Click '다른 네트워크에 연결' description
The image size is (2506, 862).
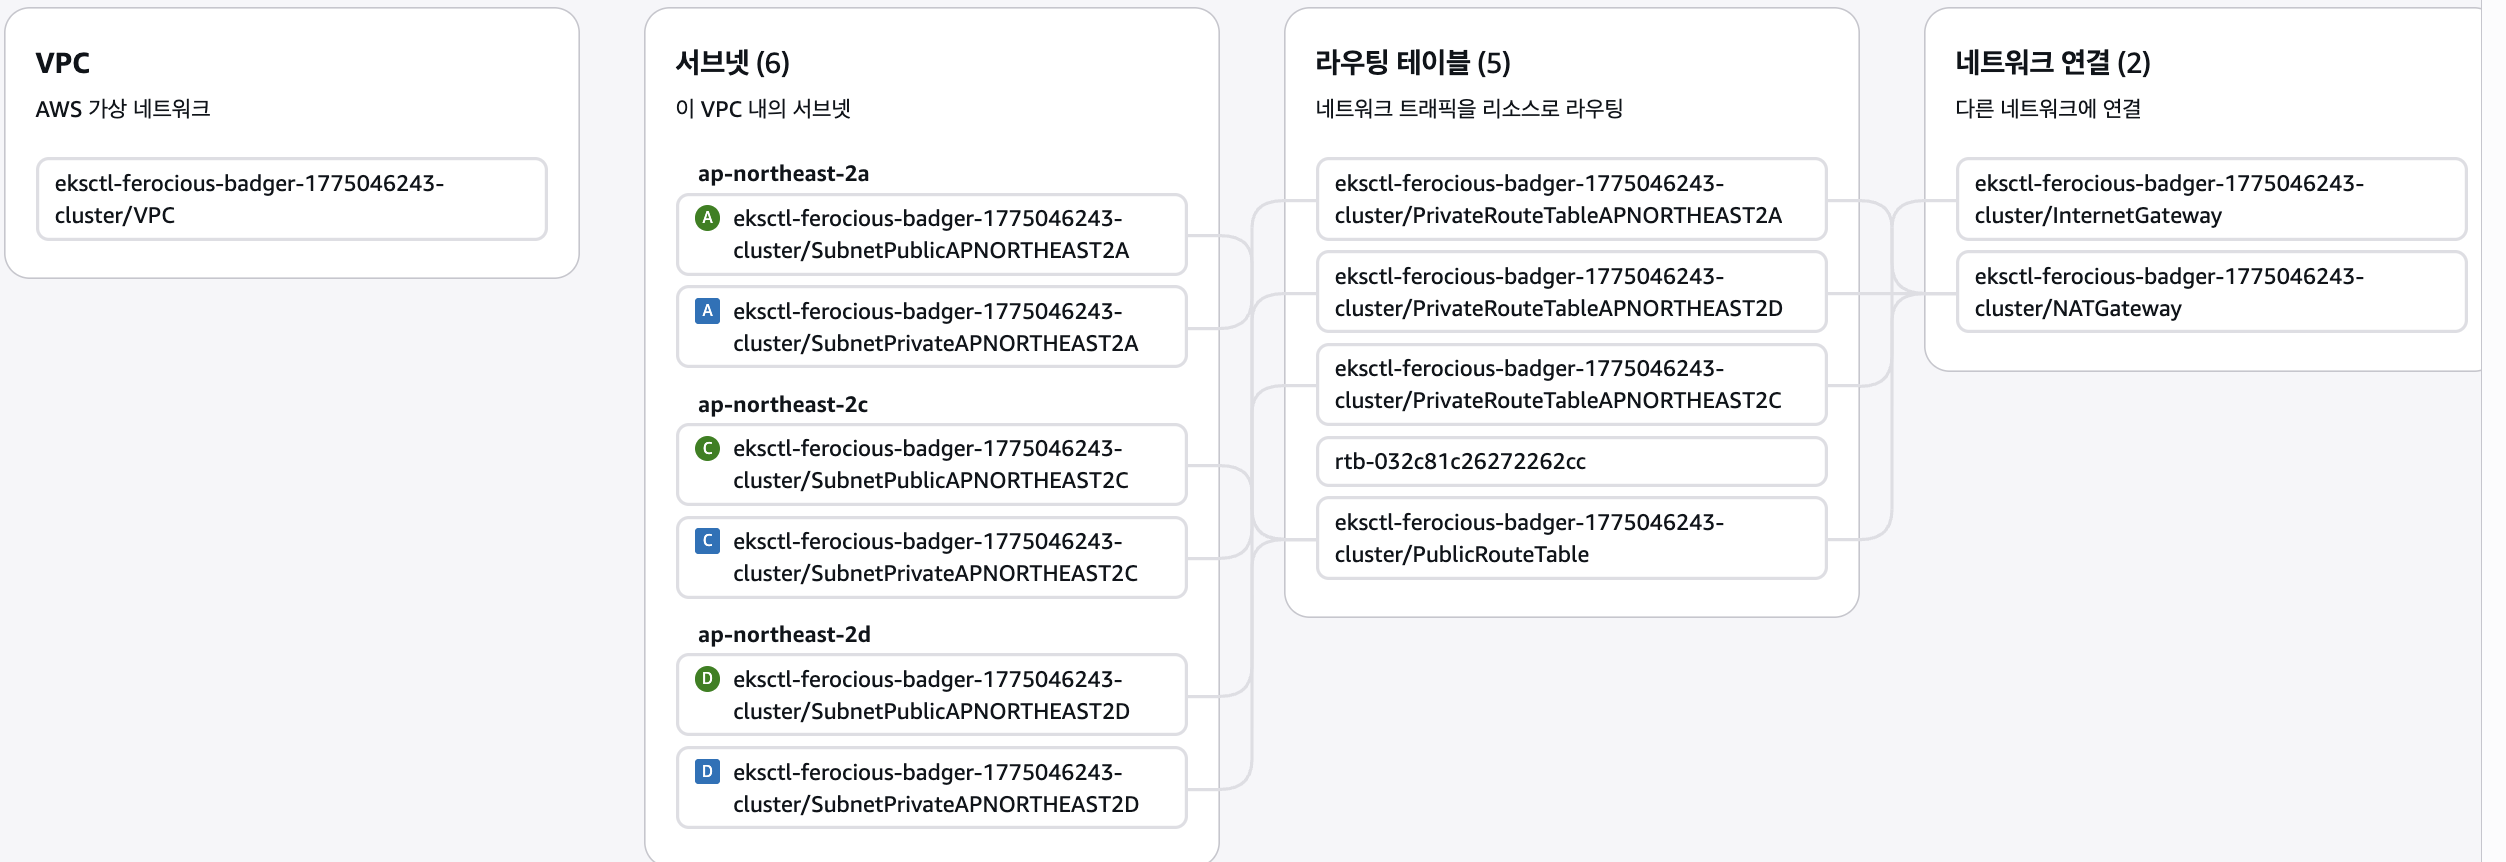coord(2047,108)
